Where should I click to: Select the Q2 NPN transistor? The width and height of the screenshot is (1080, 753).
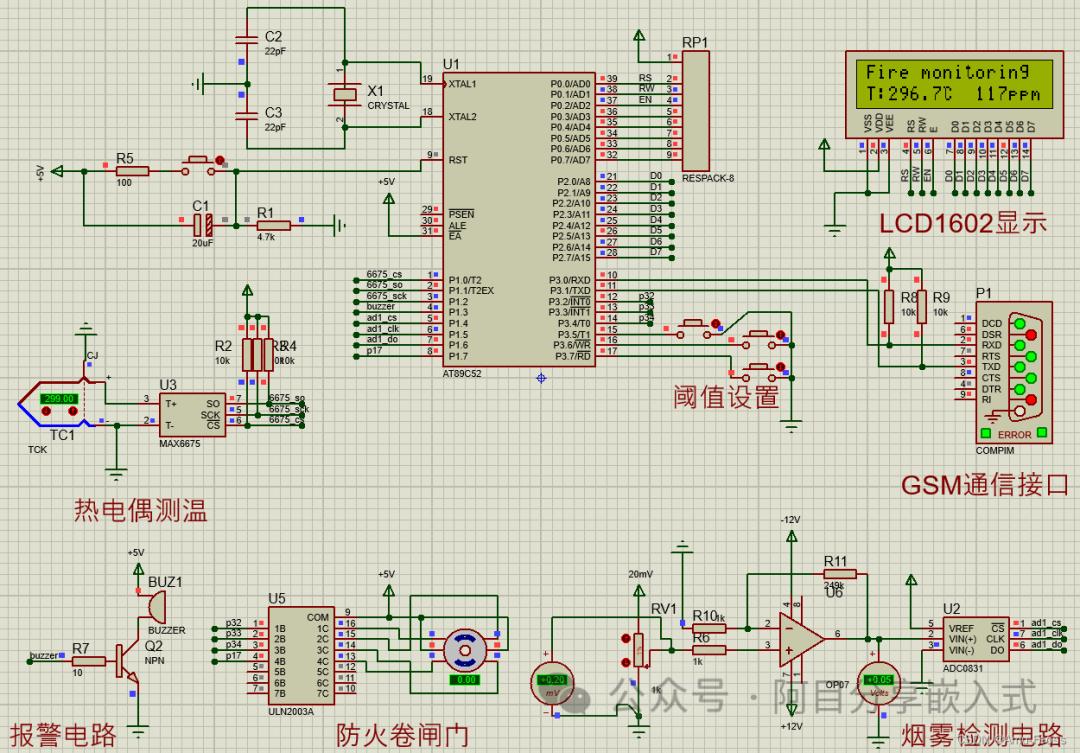tap(127, 661)
